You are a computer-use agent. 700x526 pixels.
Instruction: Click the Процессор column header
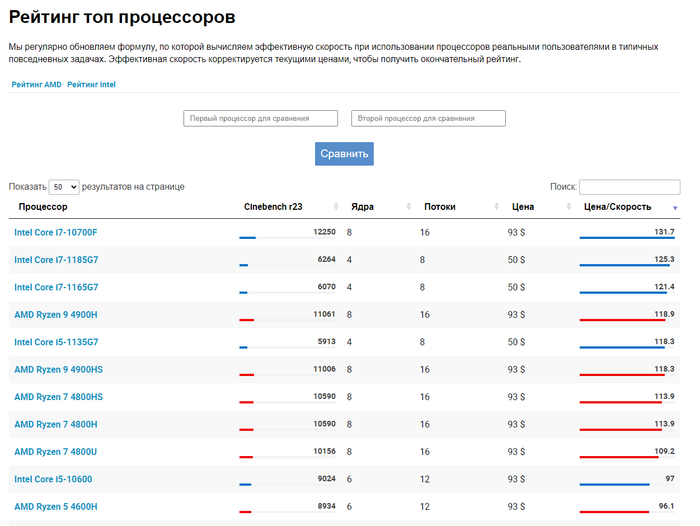coord(43,207)
